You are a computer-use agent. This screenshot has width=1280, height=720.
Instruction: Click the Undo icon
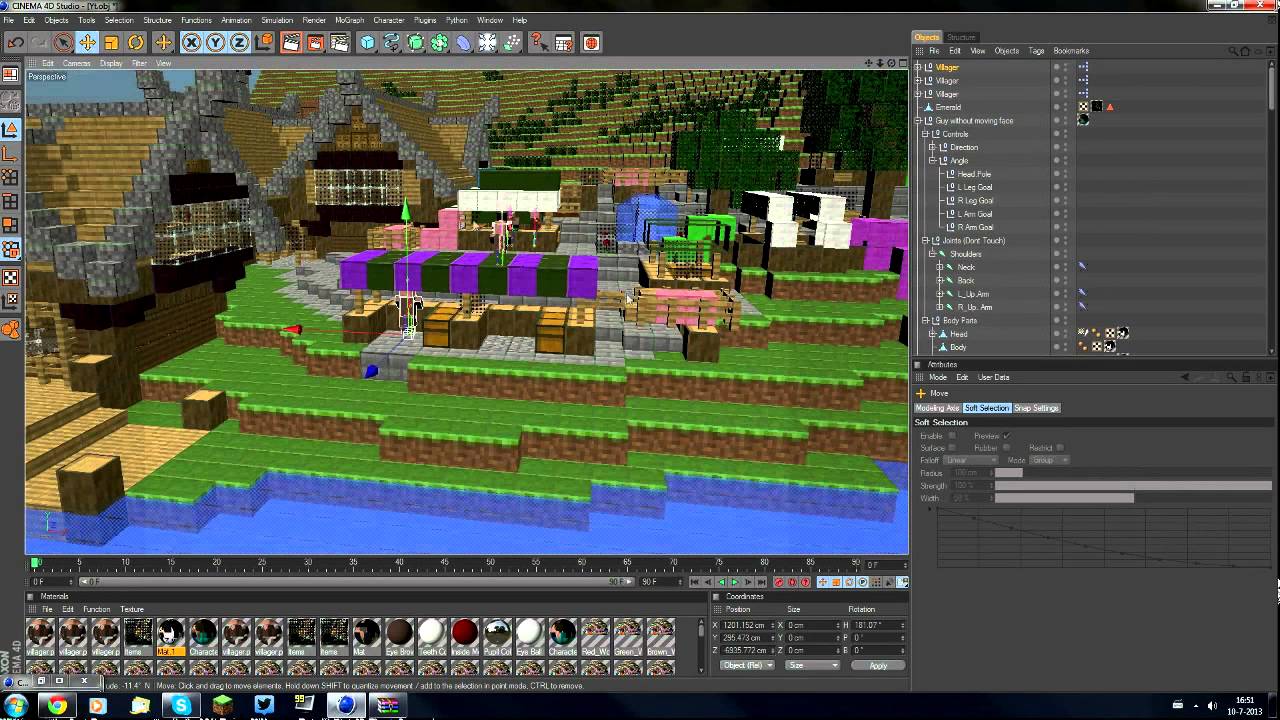click(14, 42)
